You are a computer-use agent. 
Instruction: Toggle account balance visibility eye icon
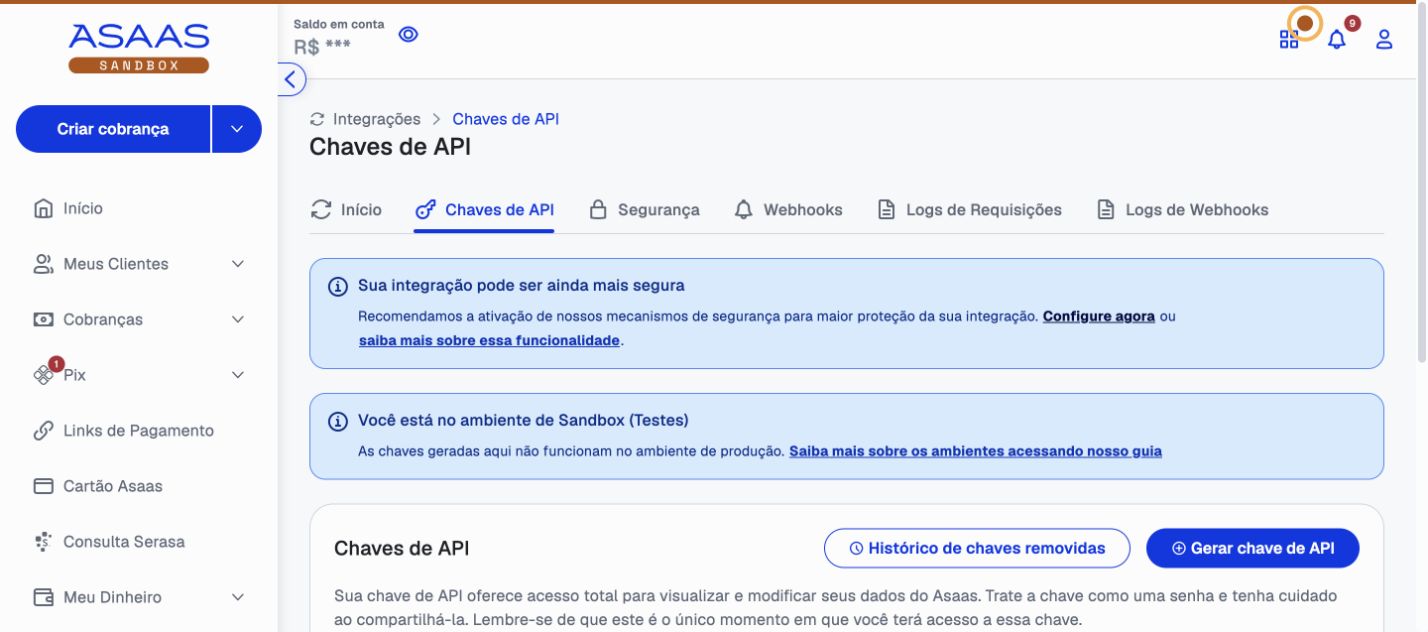pos(408,34)
